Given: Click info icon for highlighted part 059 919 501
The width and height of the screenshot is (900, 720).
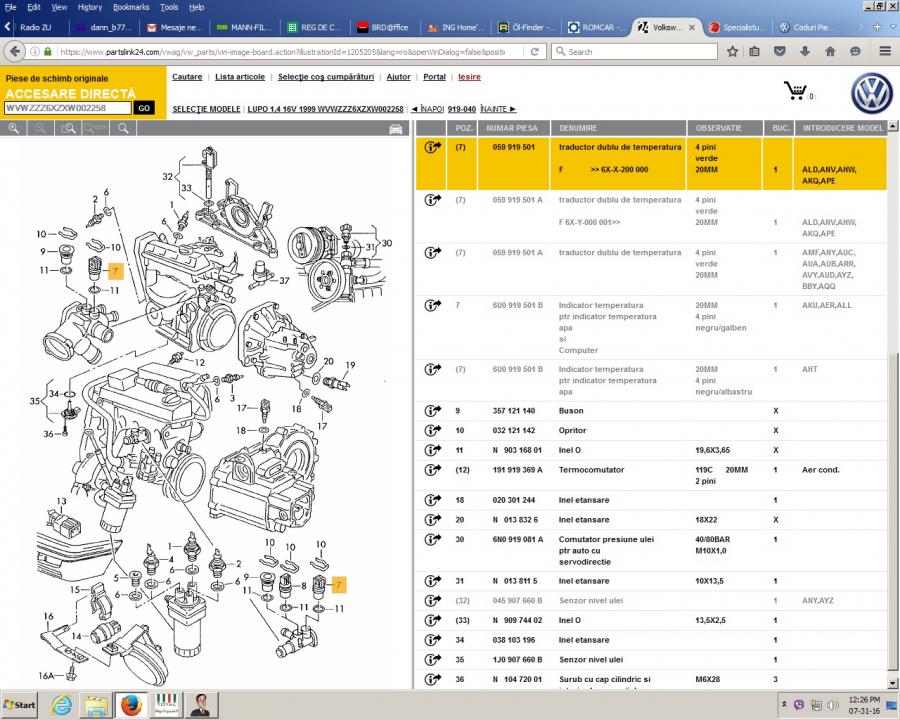Looking at the screenshot, I should pos(432,147).
